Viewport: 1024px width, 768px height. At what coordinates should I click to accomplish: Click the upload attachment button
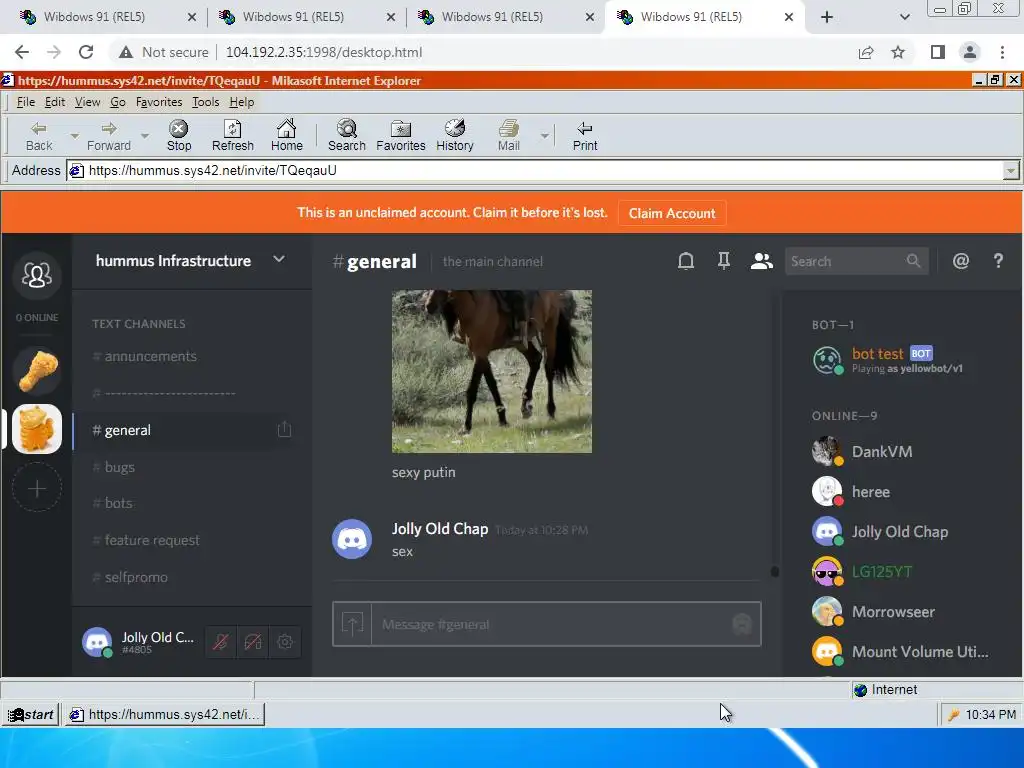pyautogui.click(x=352, y=624)
